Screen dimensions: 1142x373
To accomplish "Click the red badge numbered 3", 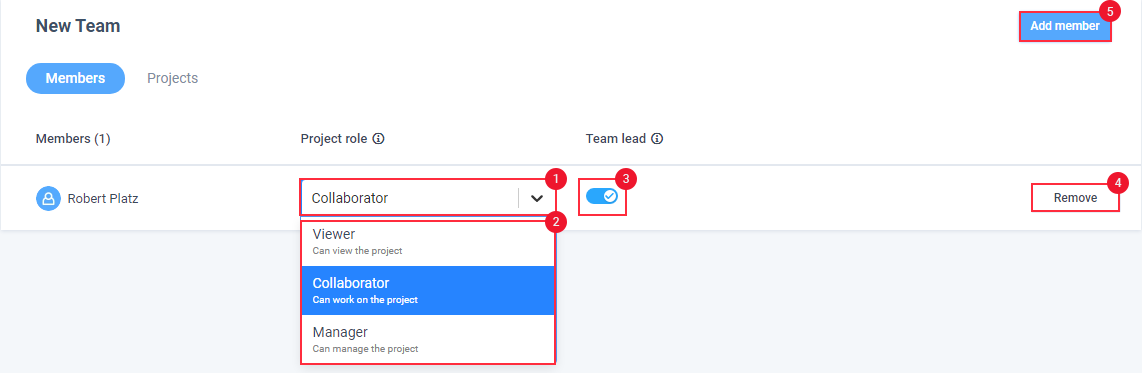I will (626, 179).
